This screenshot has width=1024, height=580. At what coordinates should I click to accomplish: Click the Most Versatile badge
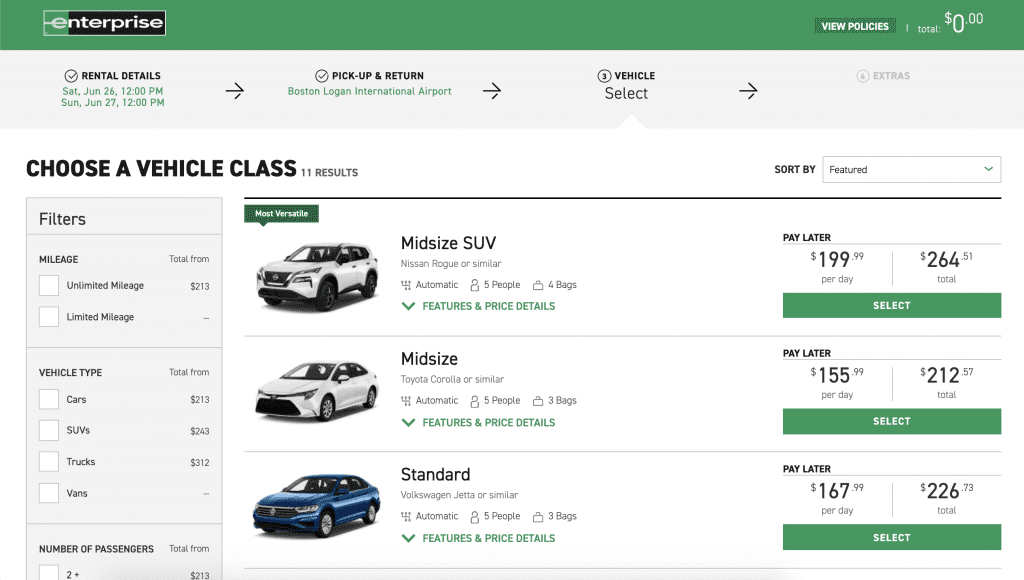(281, 214)
